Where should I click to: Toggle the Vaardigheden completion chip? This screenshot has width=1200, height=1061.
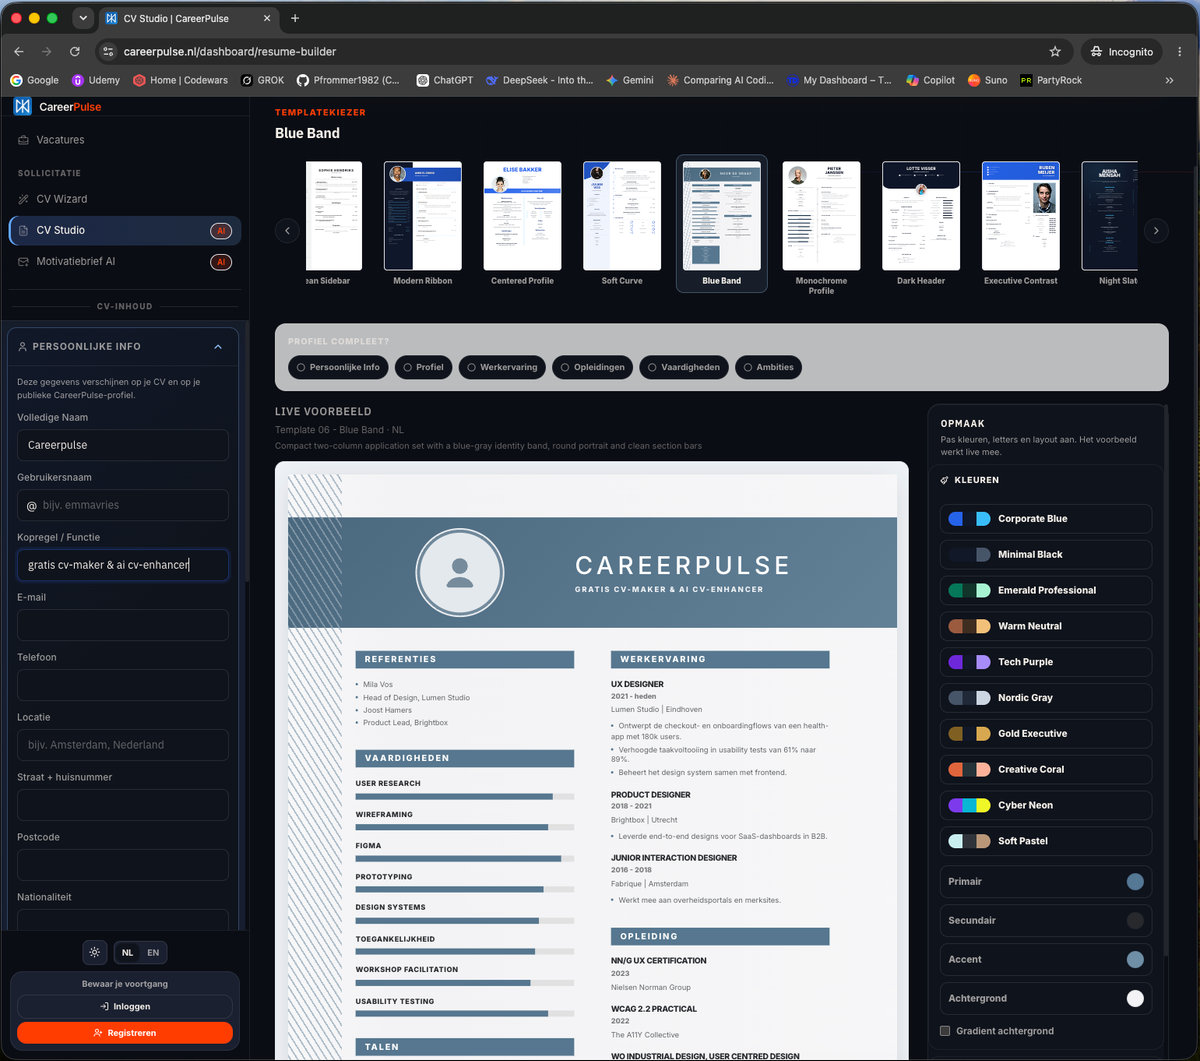pos(684,367)
